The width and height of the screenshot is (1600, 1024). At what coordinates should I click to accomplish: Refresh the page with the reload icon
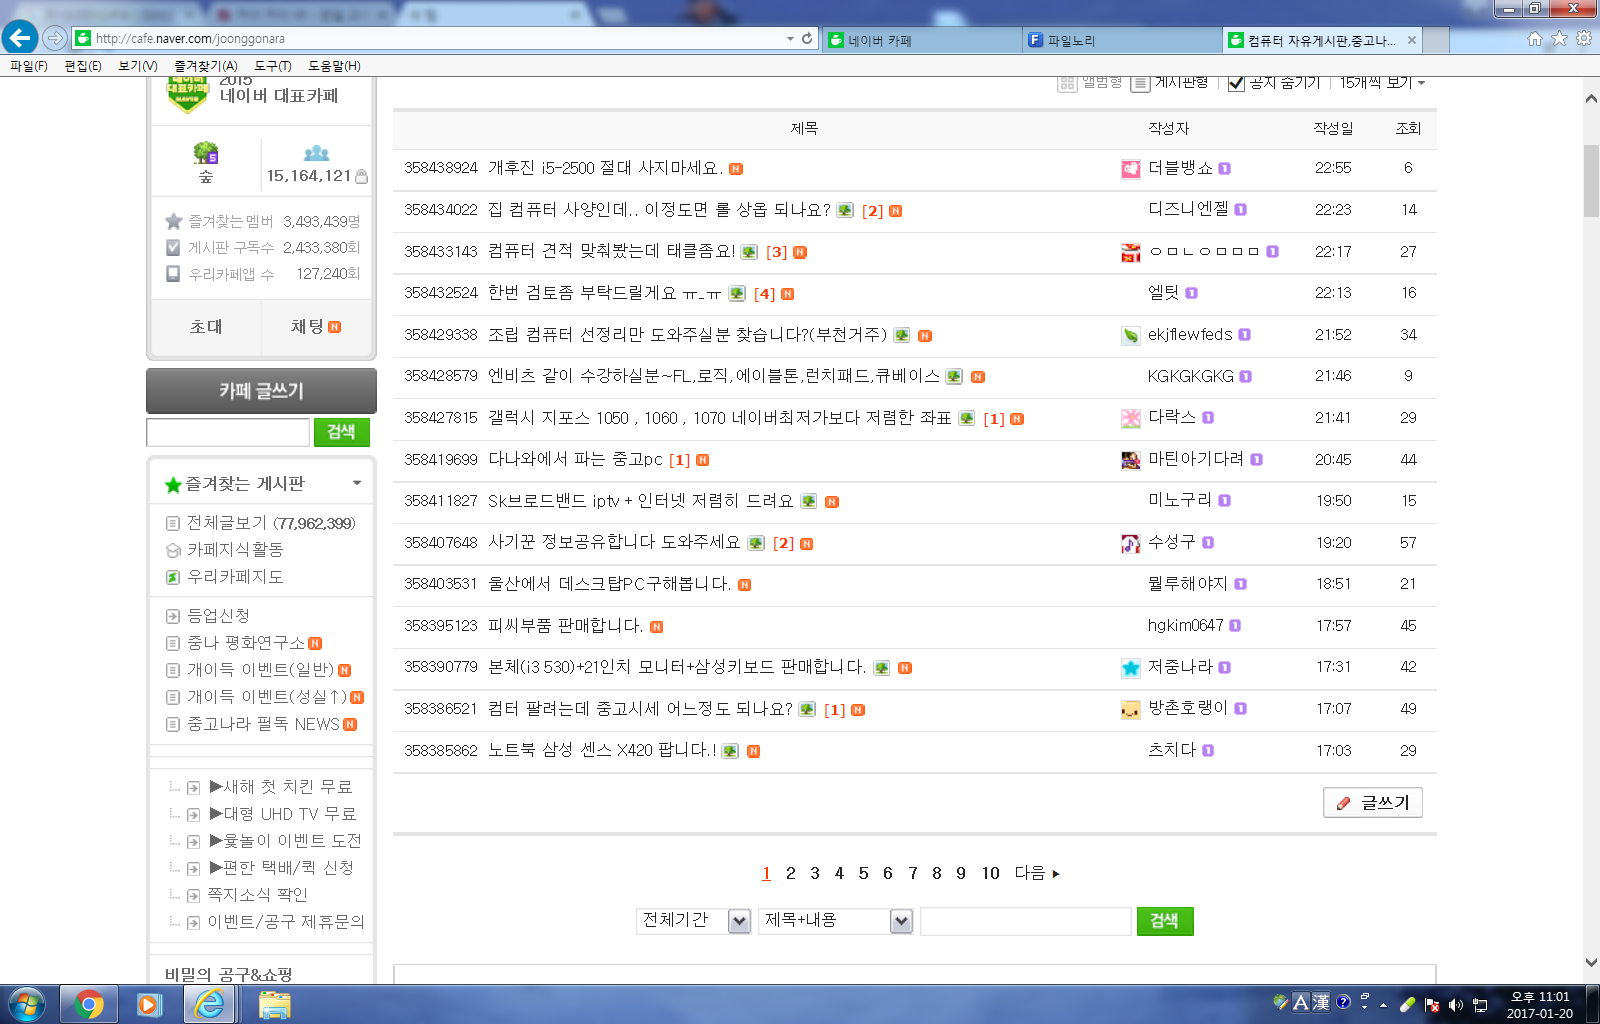(x=807, y=38)
